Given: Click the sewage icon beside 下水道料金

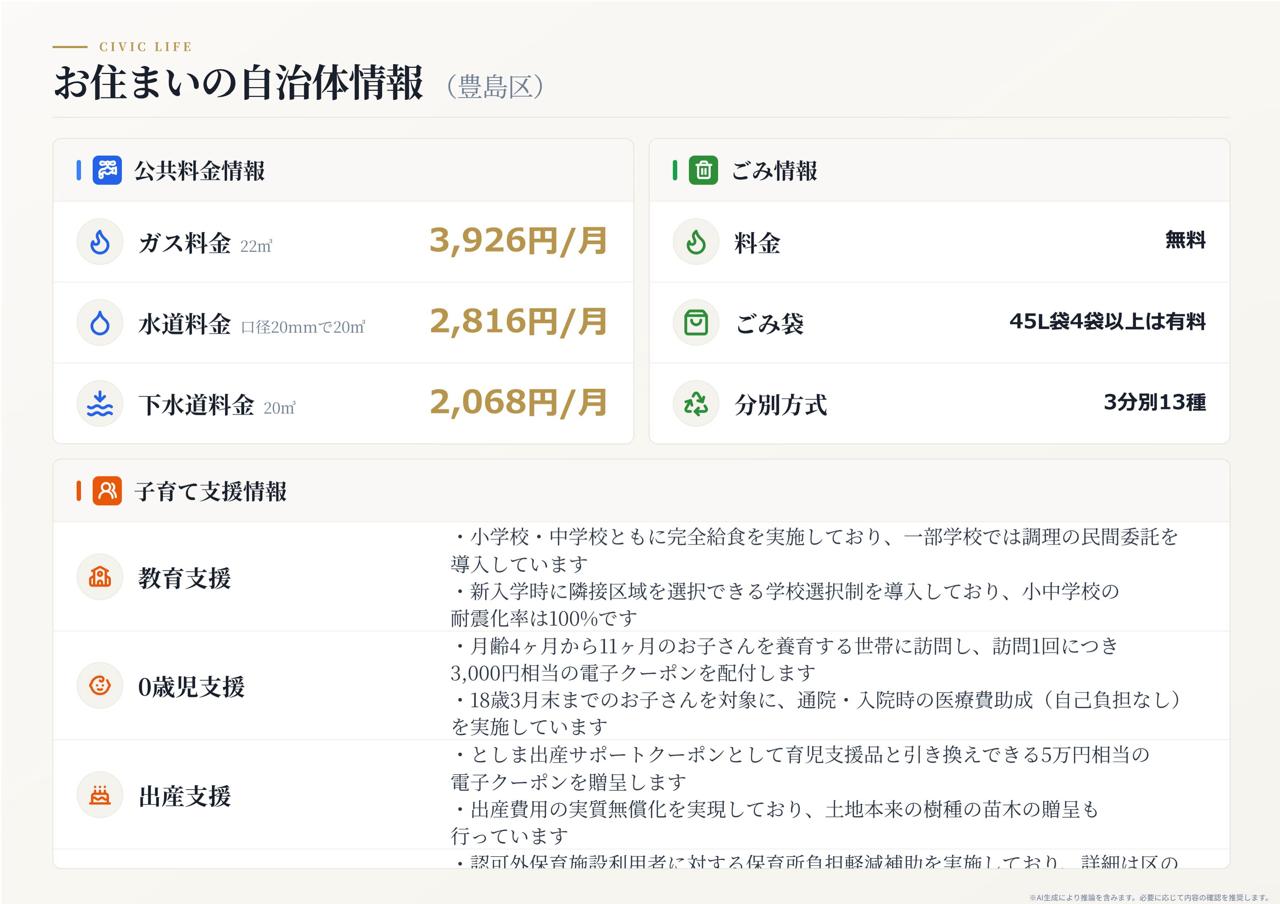Looking at the screenshot, I should (100, 404).
